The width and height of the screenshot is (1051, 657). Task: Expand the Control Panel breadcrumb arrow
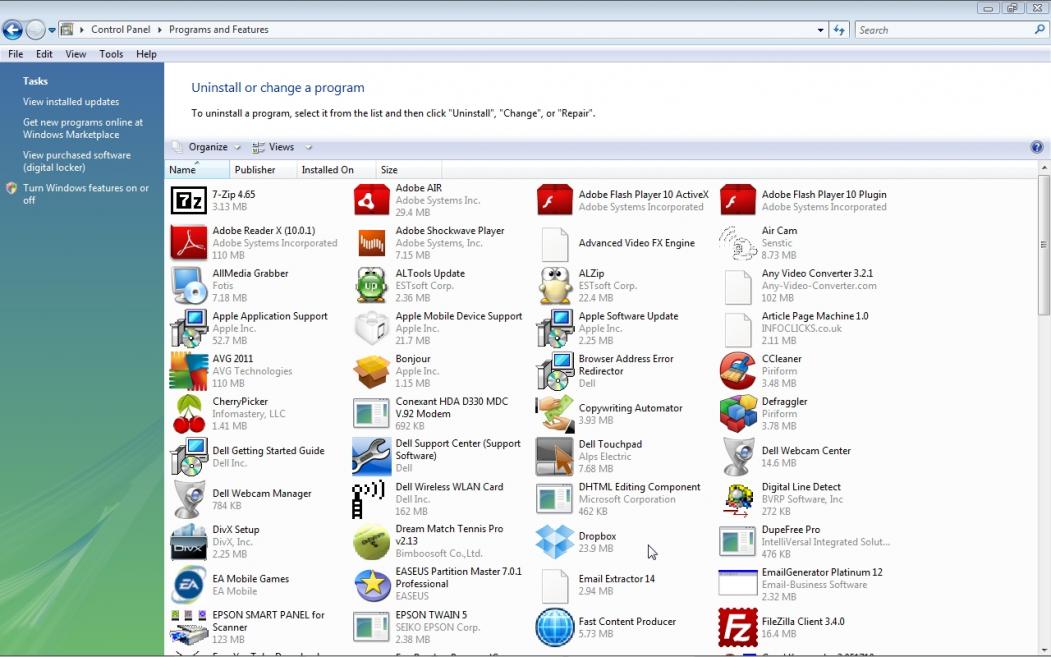click(x=160, y=29)
